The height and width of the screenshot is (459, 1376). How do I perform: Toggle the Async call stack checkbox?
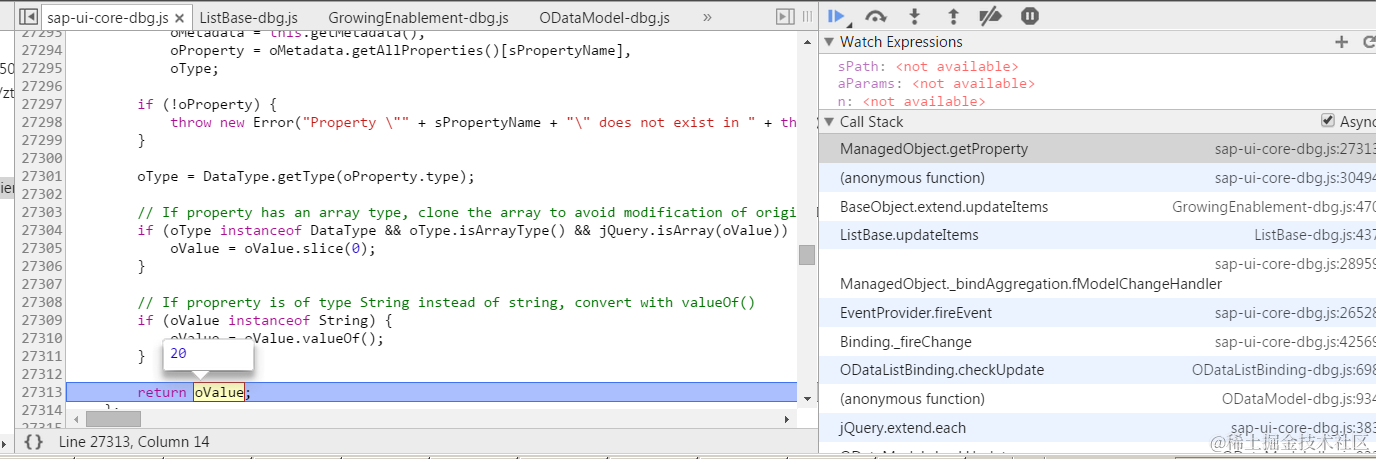[x=1328, y=121]
